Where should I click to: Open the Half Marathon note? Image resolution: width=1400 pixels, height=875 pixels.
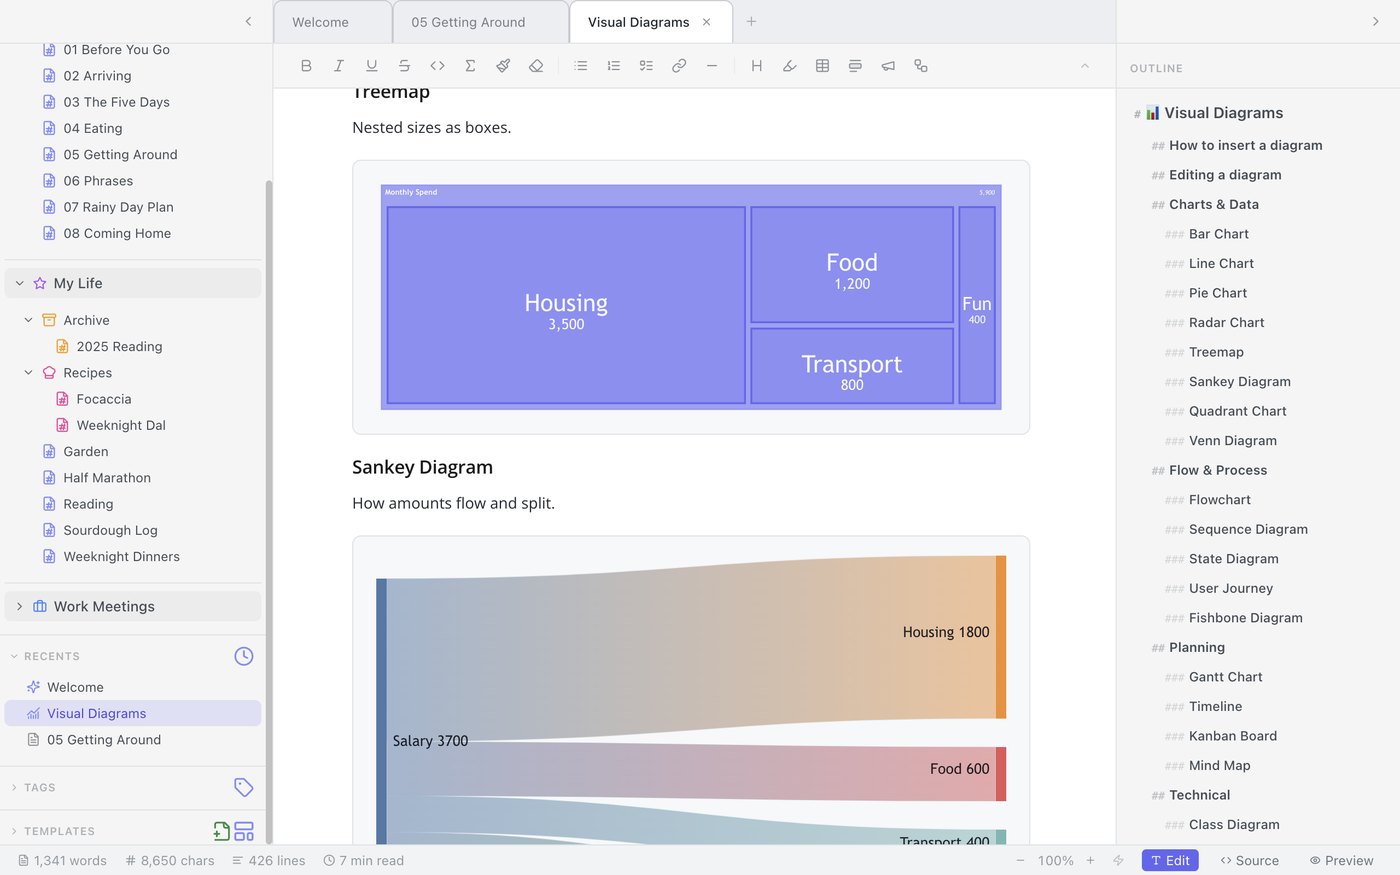[107, 478]
